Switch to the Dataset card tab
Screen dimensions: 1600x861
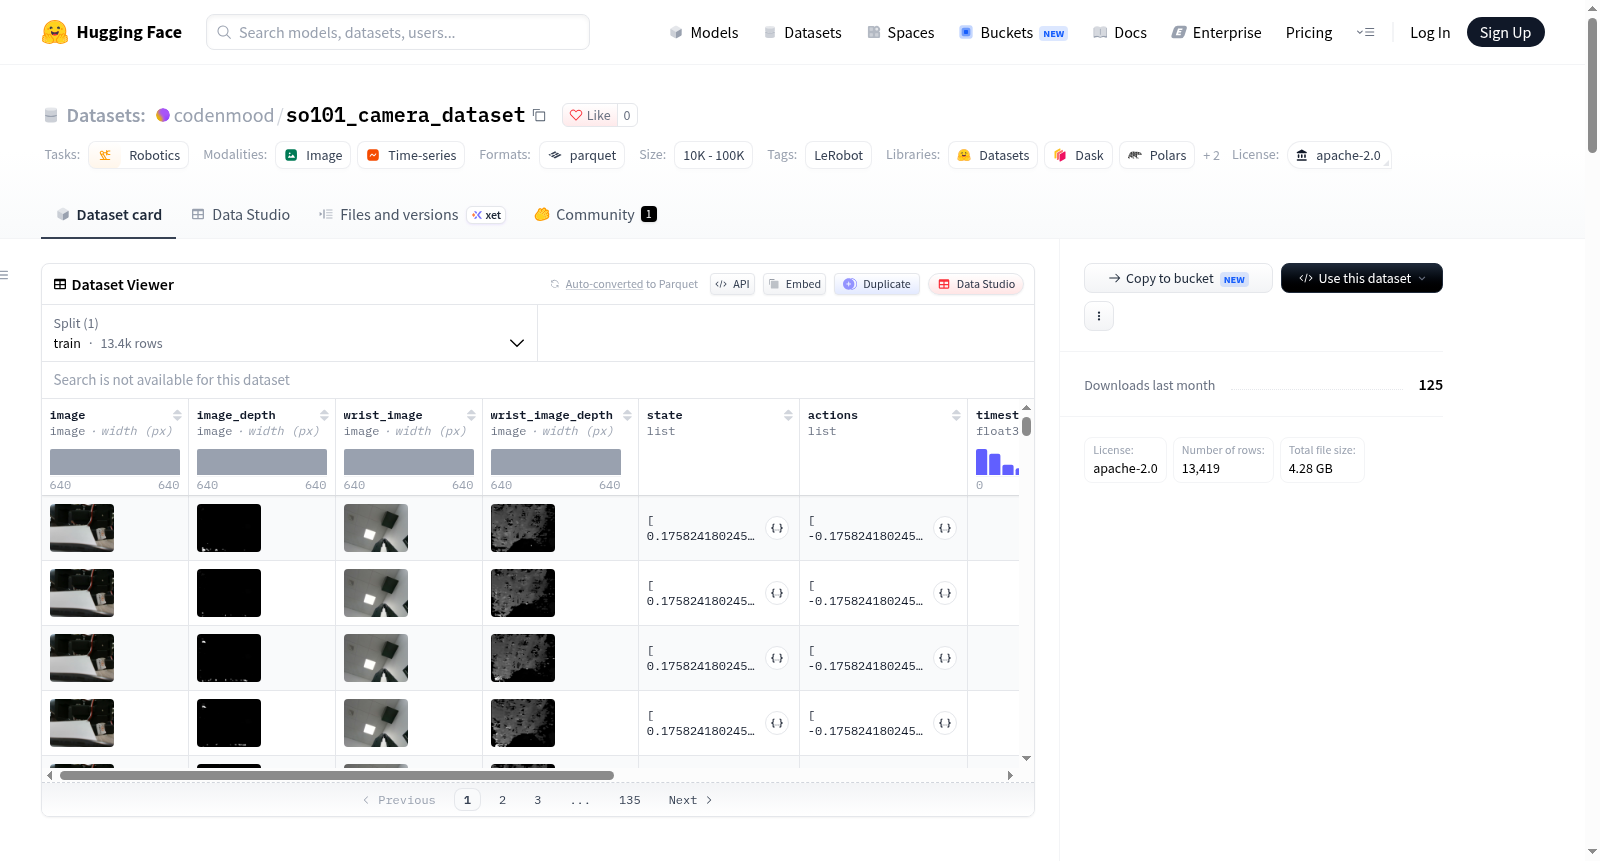tap(109, 214)
